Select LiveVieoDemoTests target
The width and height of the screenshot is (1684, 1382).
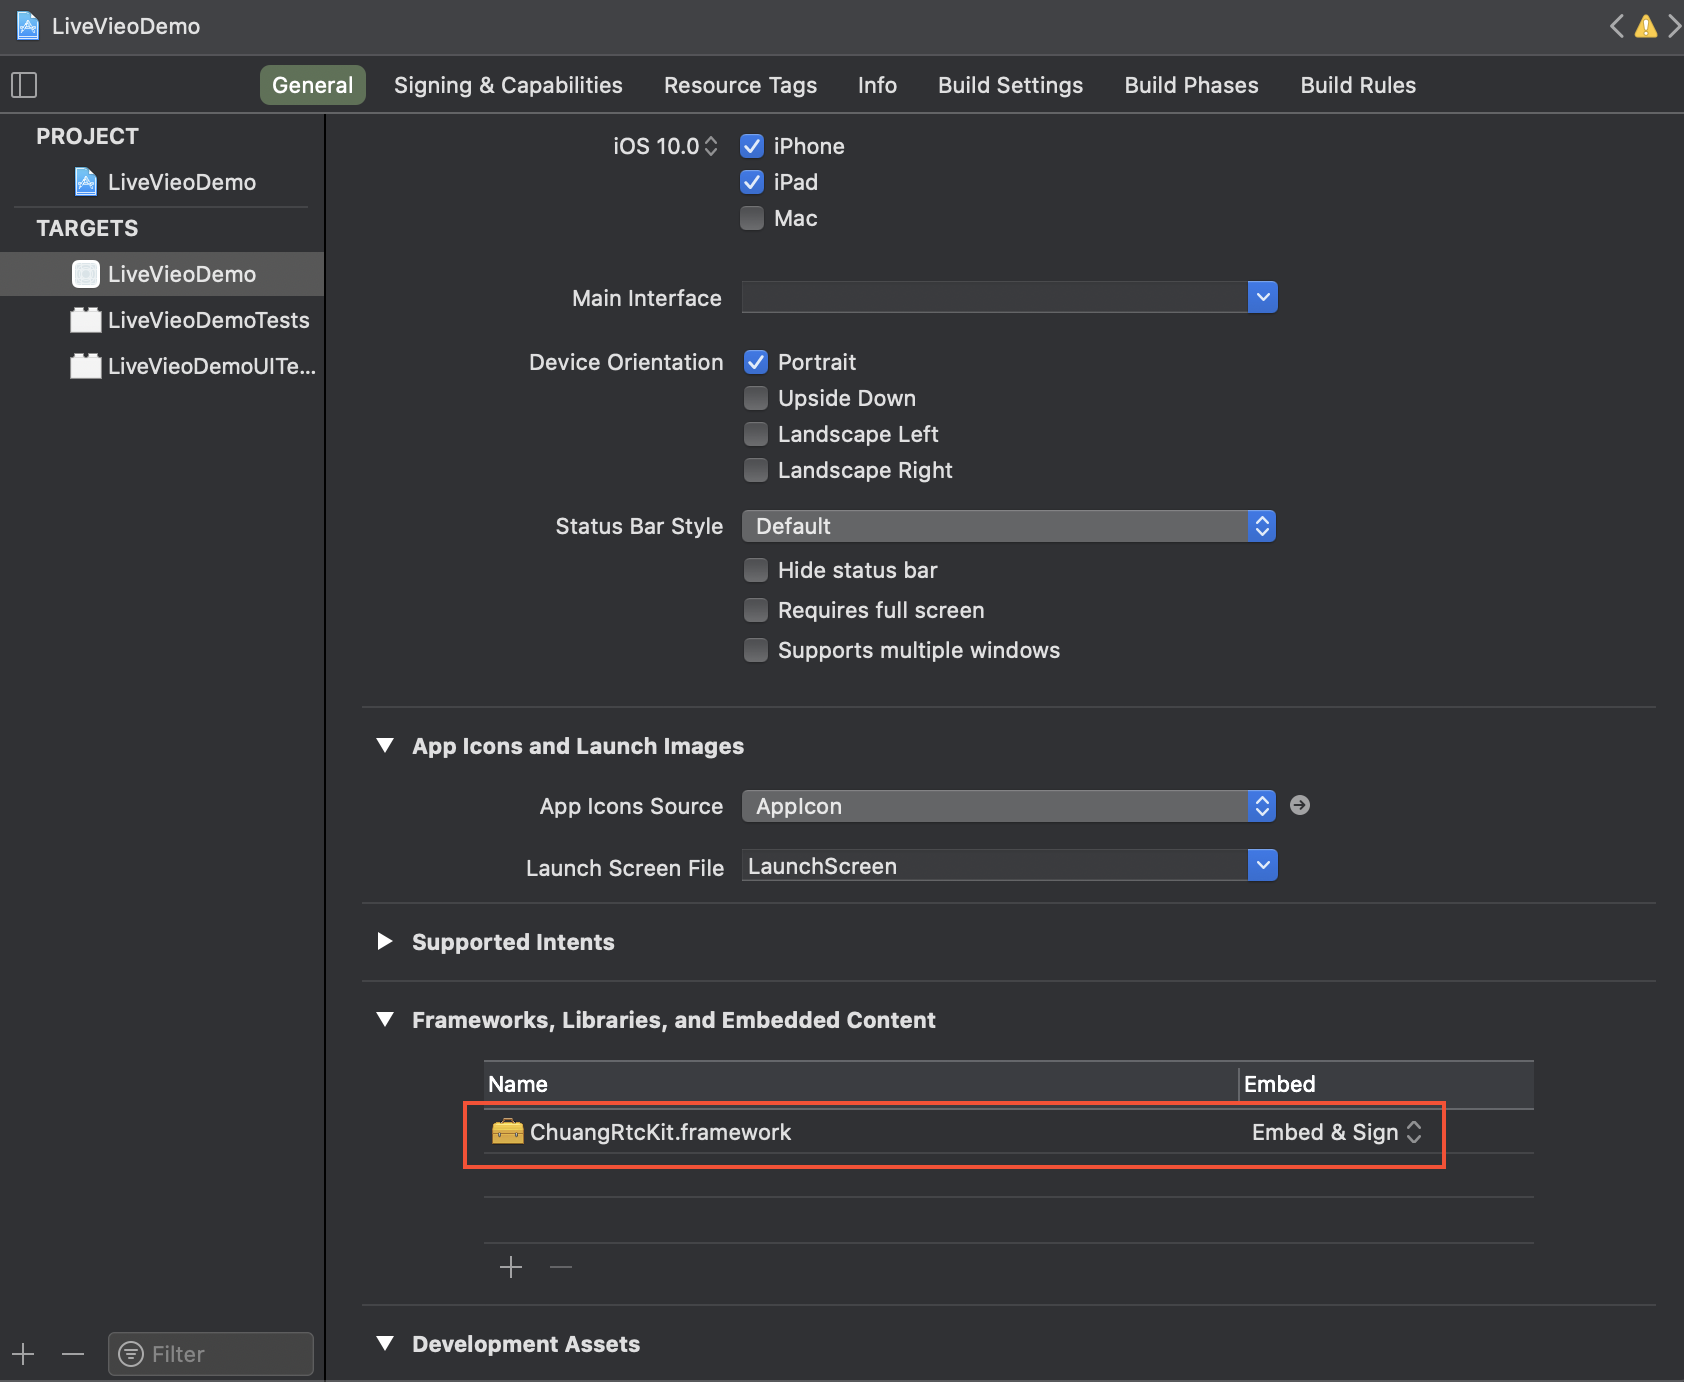coord(190,320)
